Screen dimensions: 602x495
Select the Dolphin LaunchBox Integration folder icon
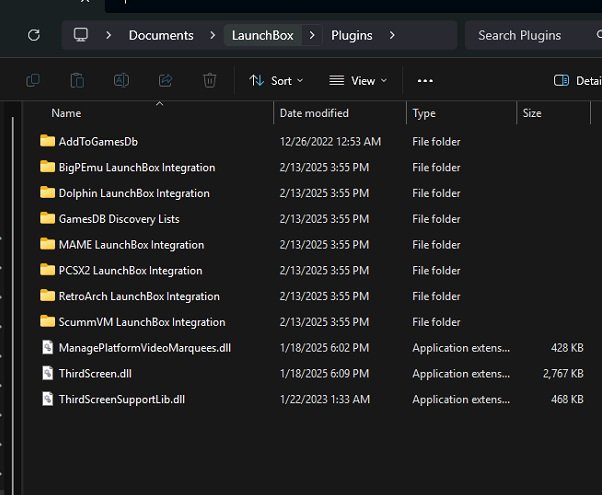click(48, 192)
